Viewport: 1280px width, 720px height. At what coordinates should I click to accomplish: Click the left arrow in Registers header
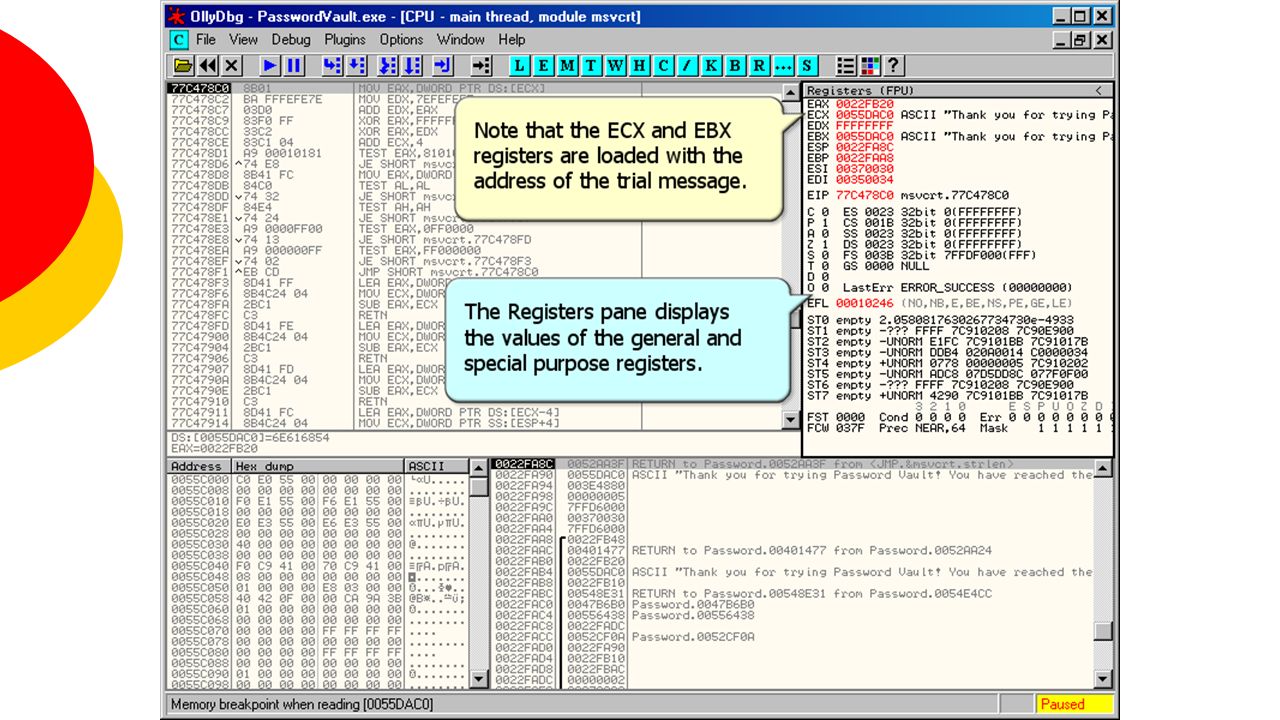pos(1098,90)
